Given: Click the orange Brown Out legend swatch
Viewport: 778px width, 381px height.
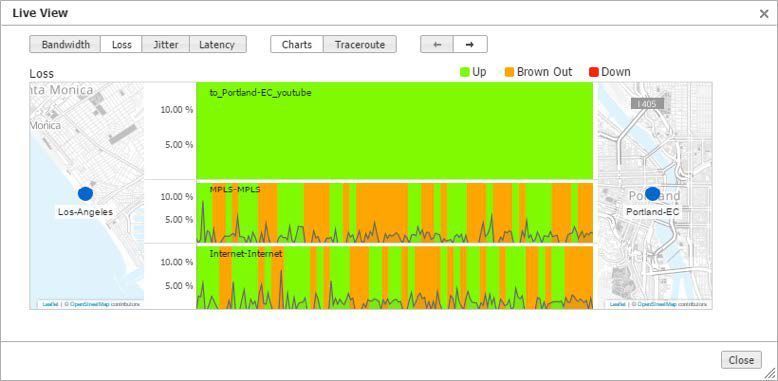Looking at the screenshot, I should (x=510, y=72).
